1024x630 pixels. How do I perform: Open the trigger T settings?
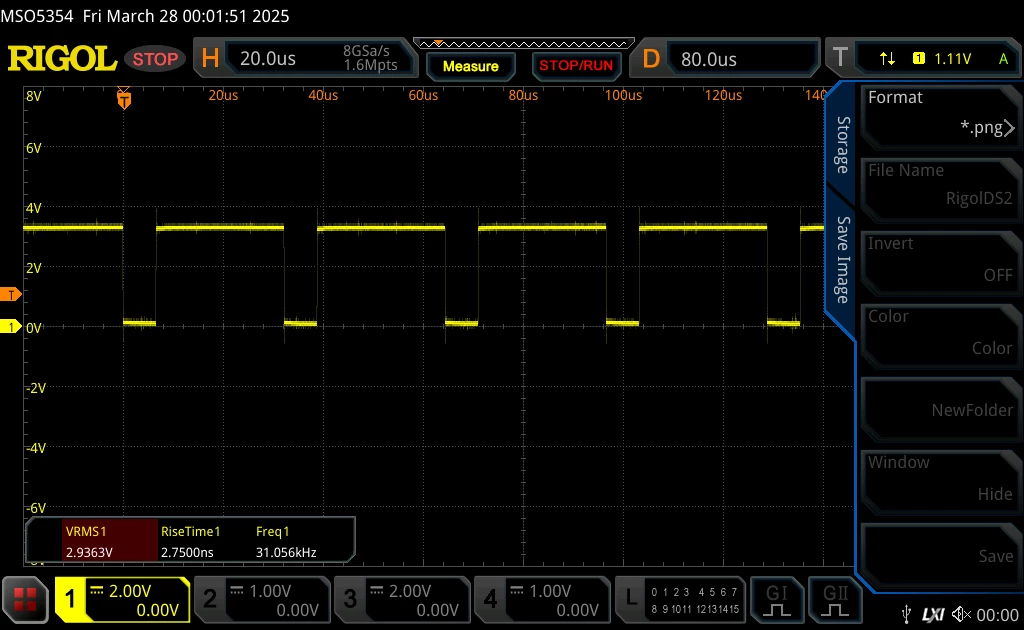(x=840, y=58)
